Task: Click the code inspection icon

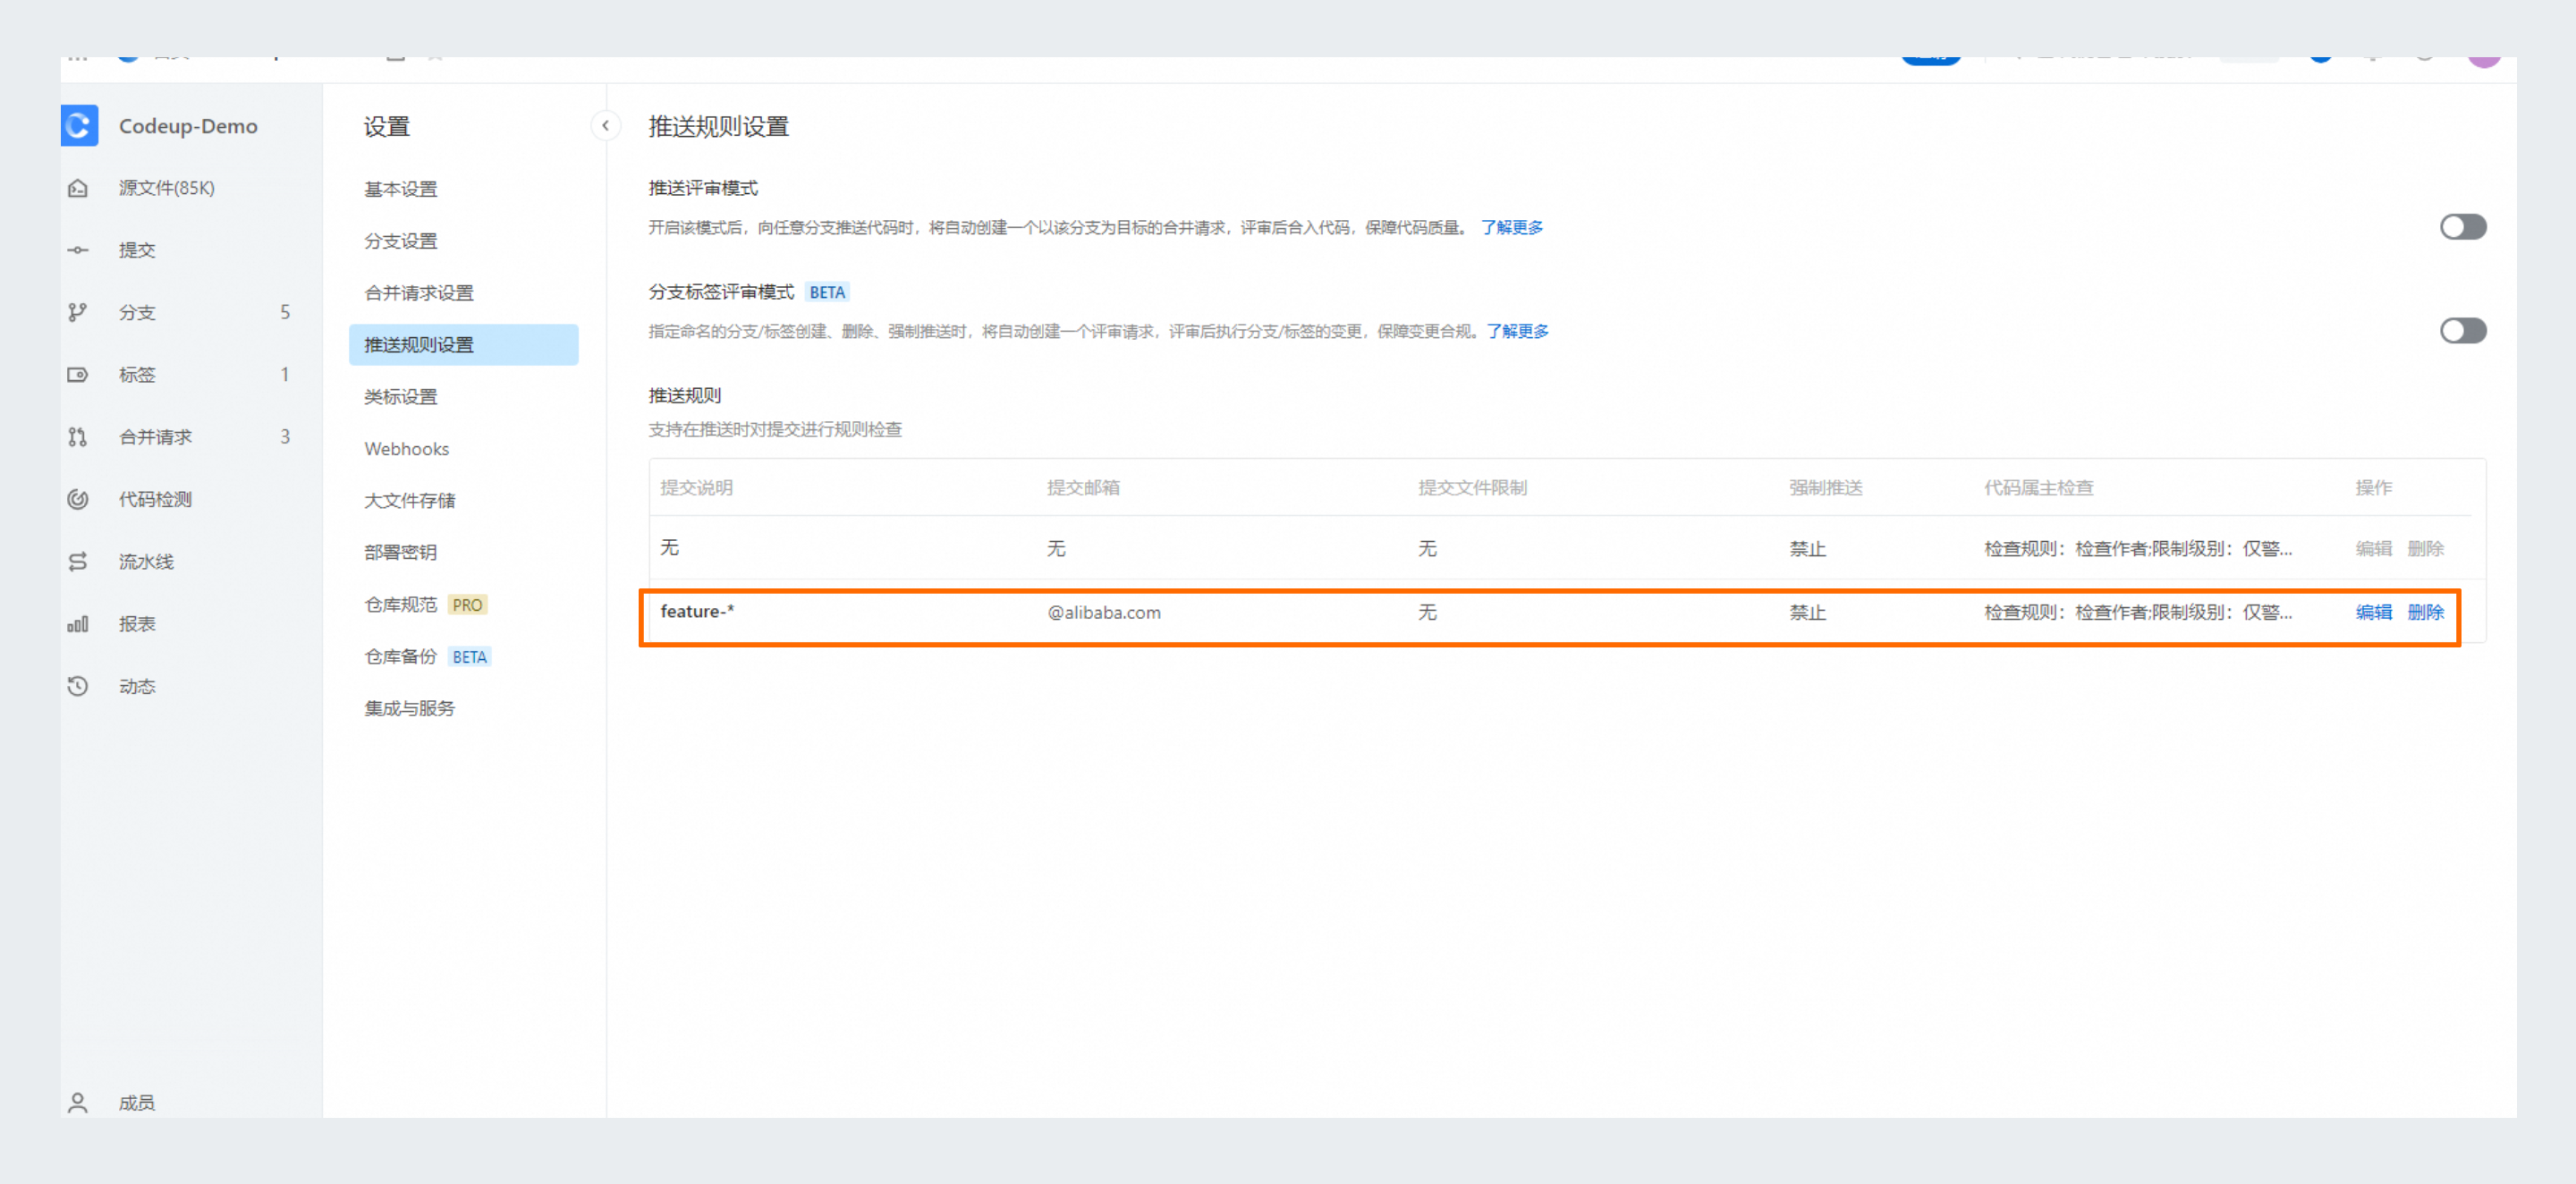Action: (x=78, y=499)
